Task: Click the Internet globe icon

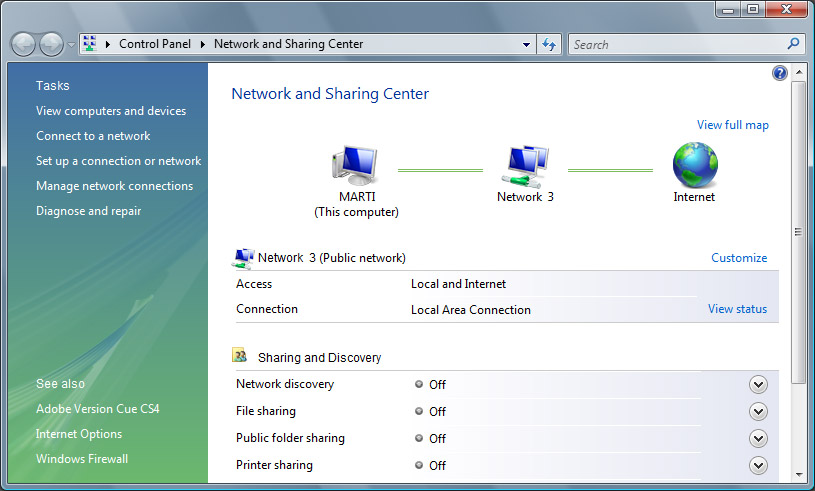Action: coord(695,165)
